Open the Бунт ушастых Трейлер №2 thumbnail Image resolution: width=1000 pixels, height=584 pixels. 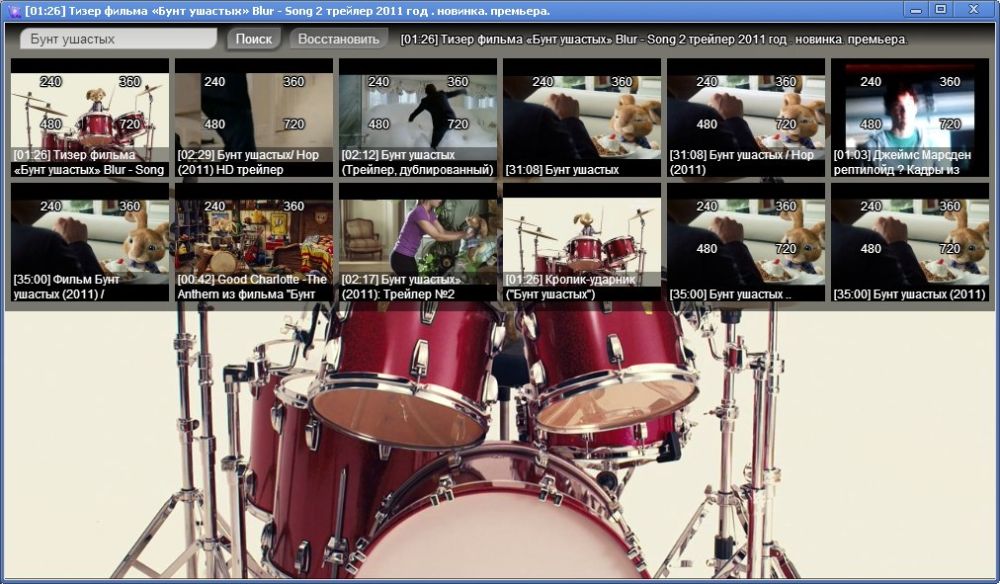(417, 240)
